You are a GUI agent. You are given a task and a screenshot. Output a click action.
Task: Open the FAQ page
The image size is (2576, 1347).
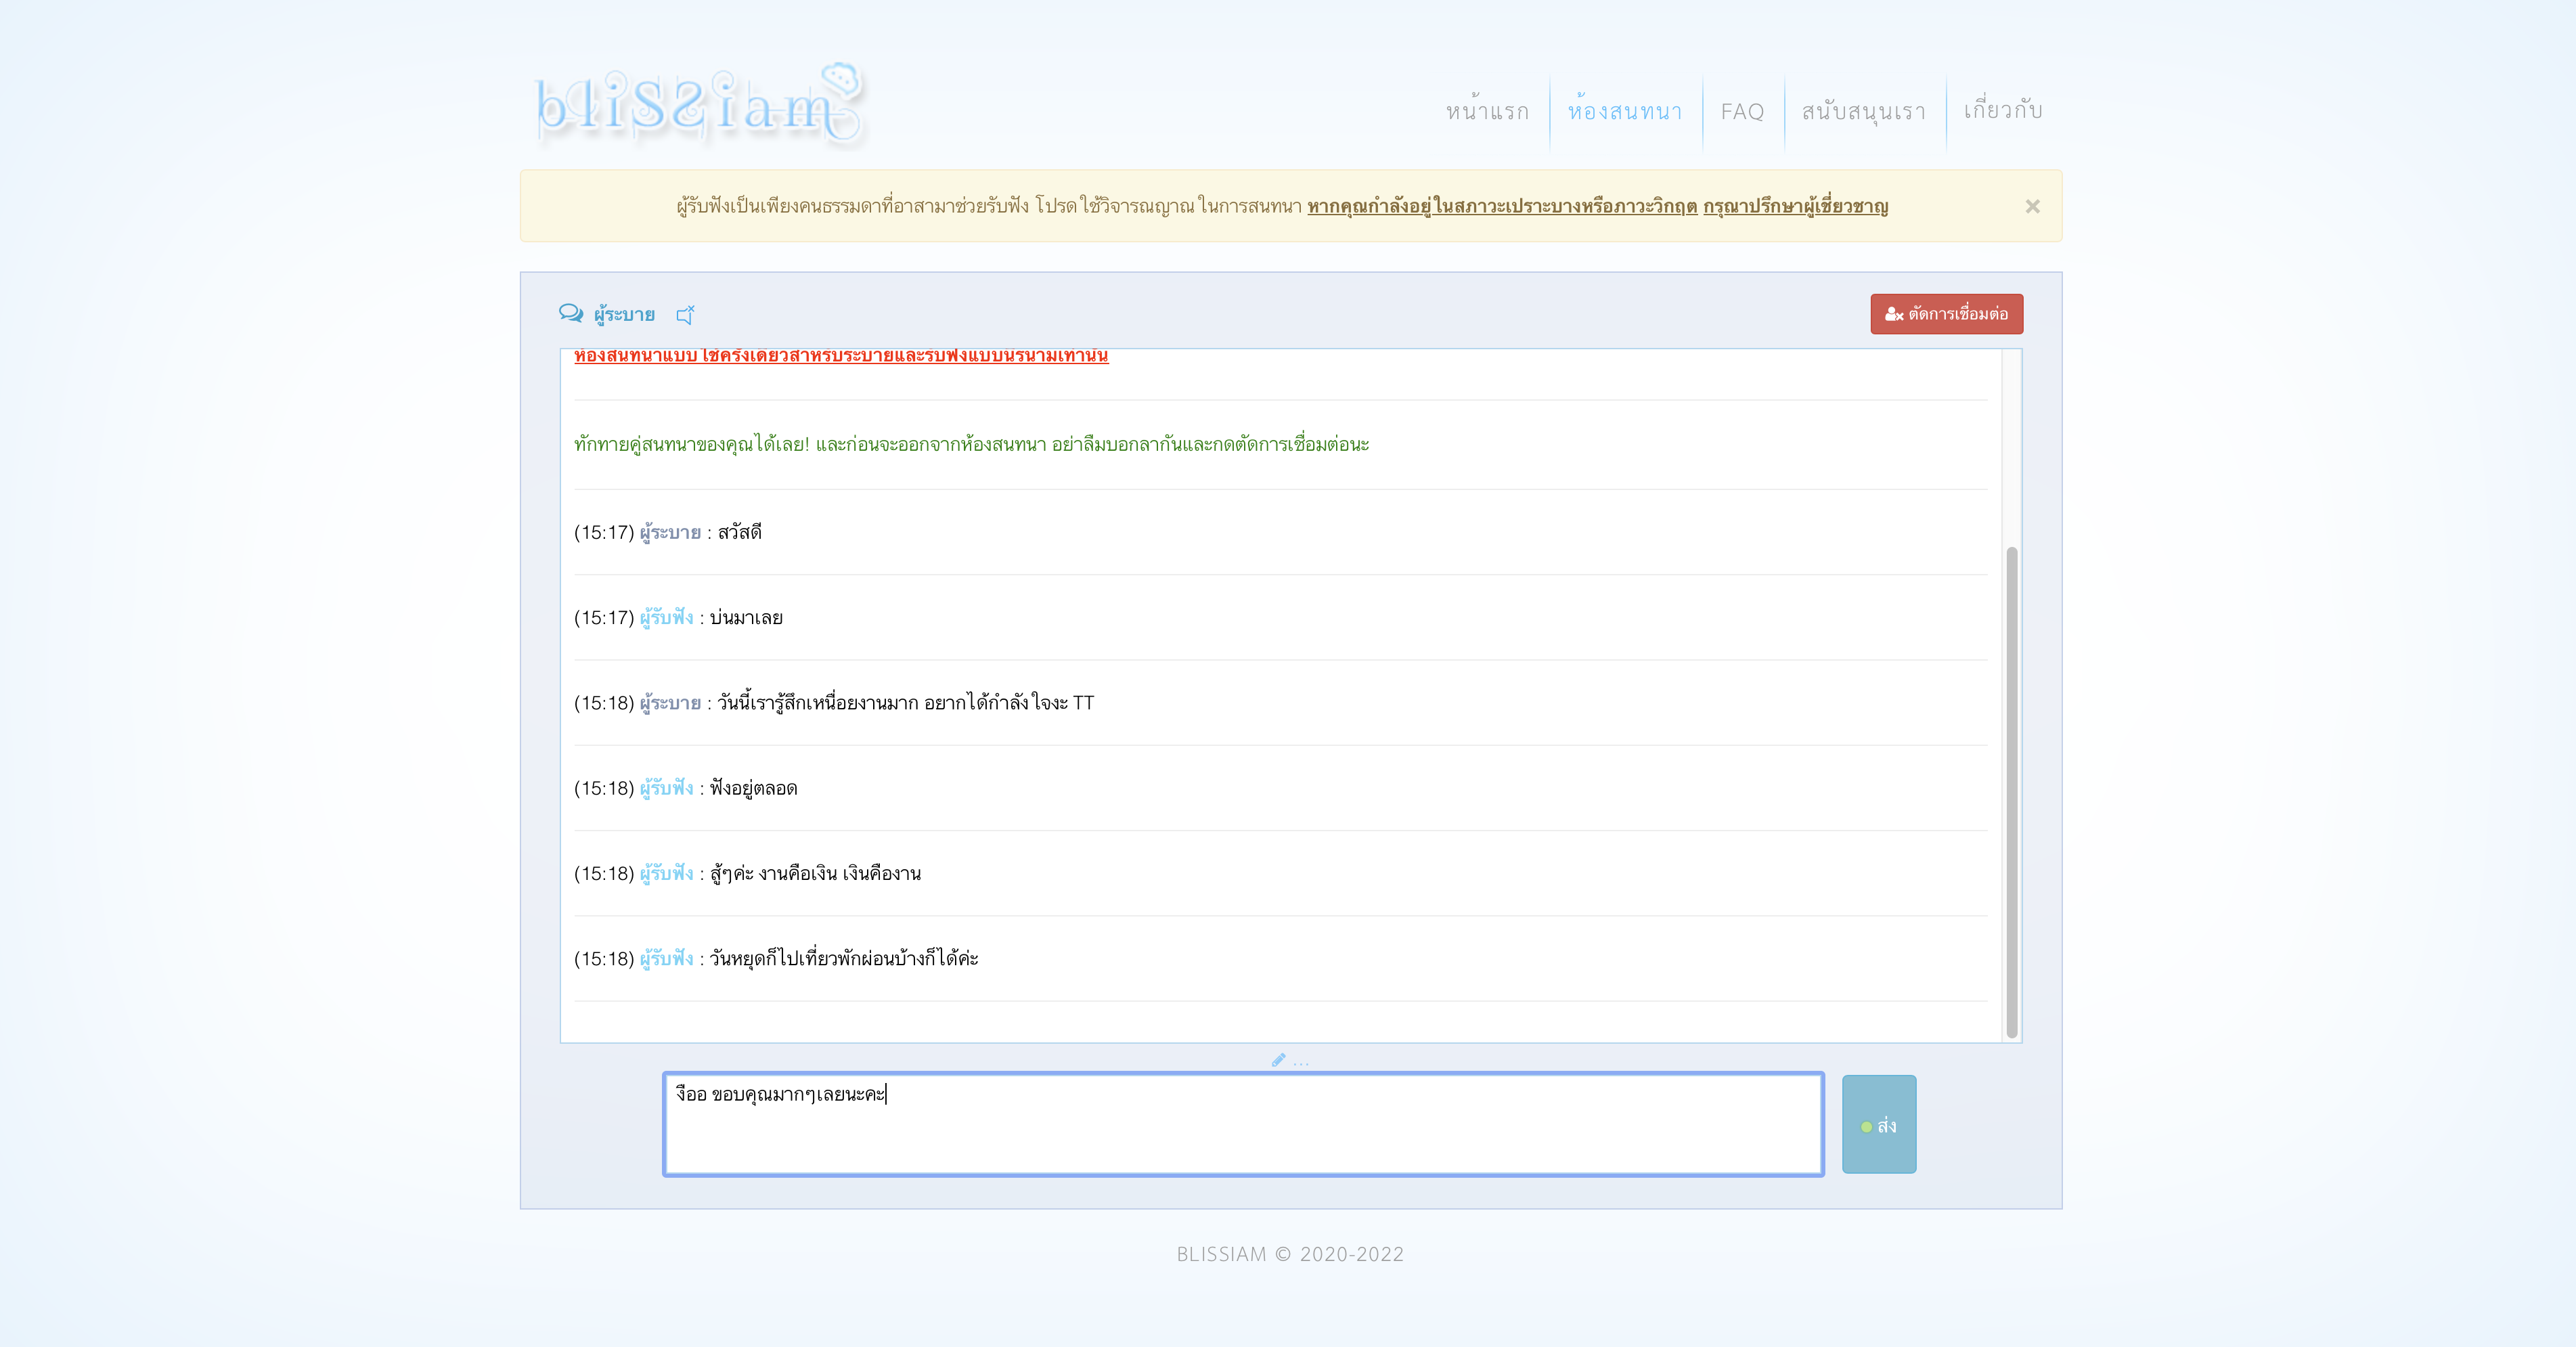coord(1742,111)
